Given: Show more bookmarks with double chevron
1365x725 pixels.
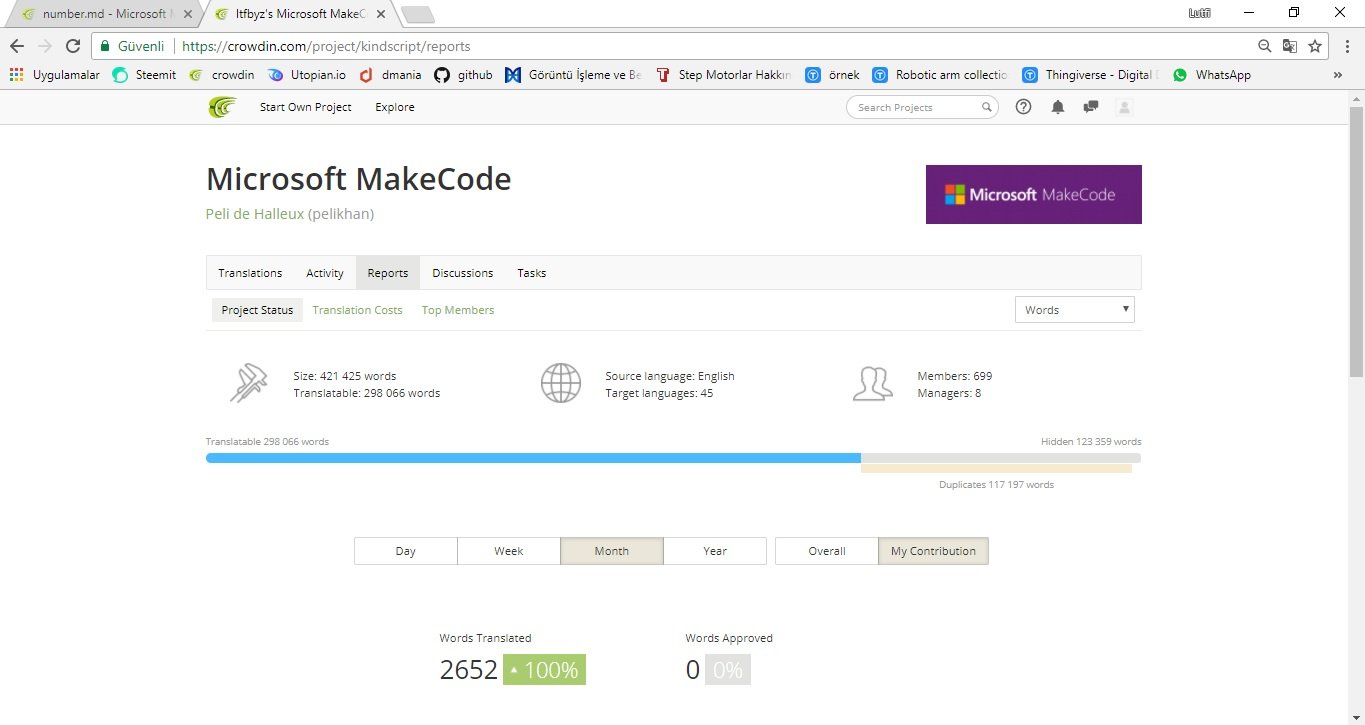Looking at the screenshot, I should tap(1338, 75).
